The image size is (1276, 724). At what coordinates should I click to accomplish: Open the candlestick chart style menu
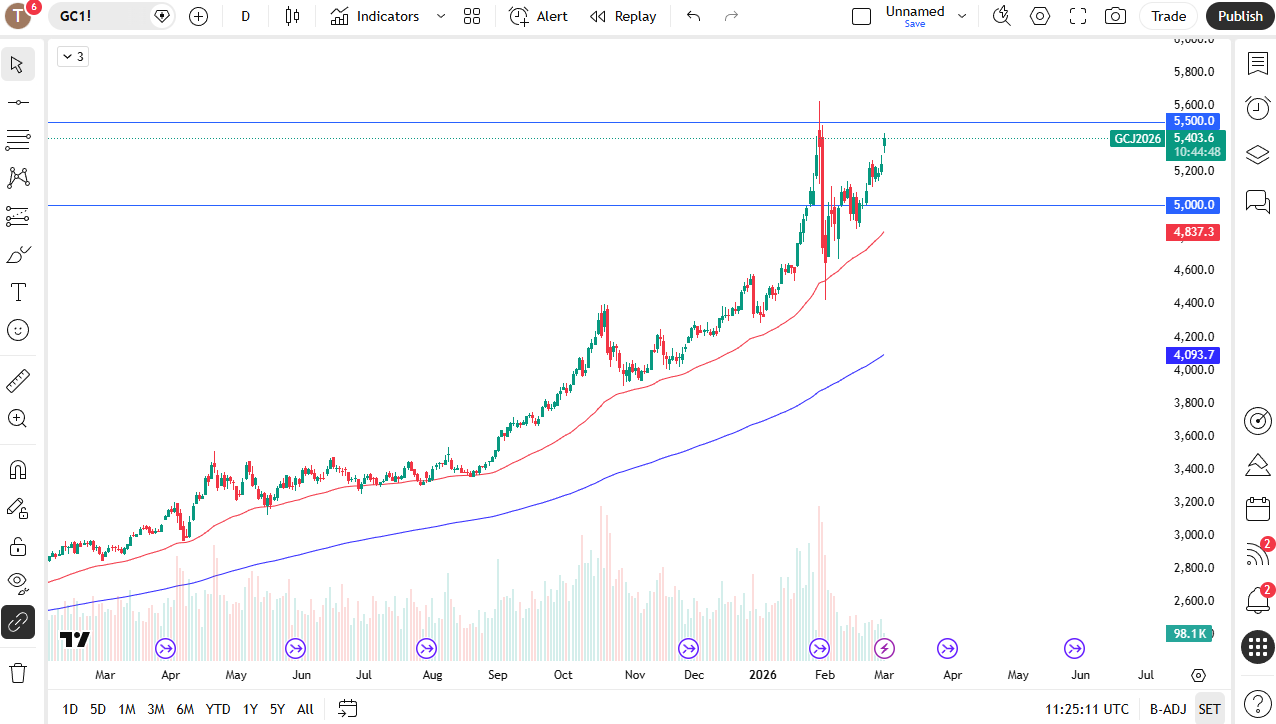[292, 16]
